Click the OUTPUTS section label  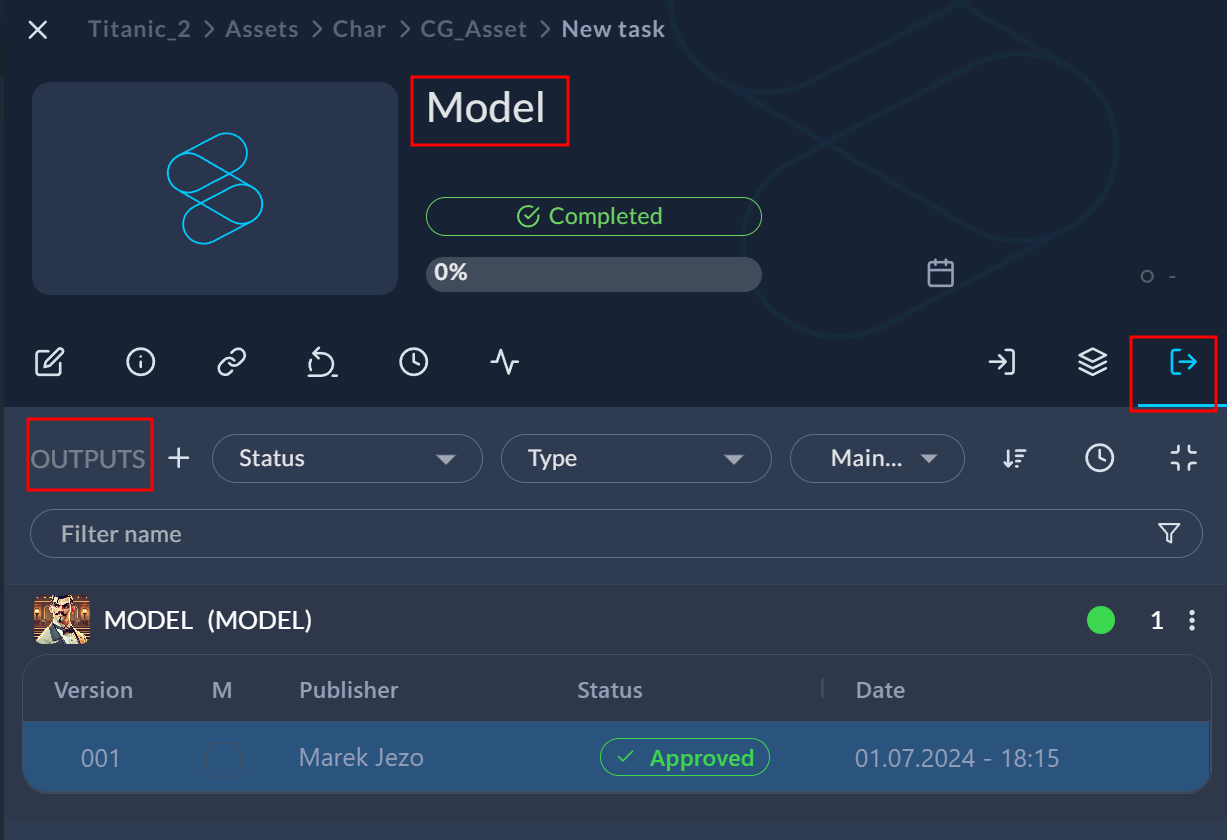[88, 459]
